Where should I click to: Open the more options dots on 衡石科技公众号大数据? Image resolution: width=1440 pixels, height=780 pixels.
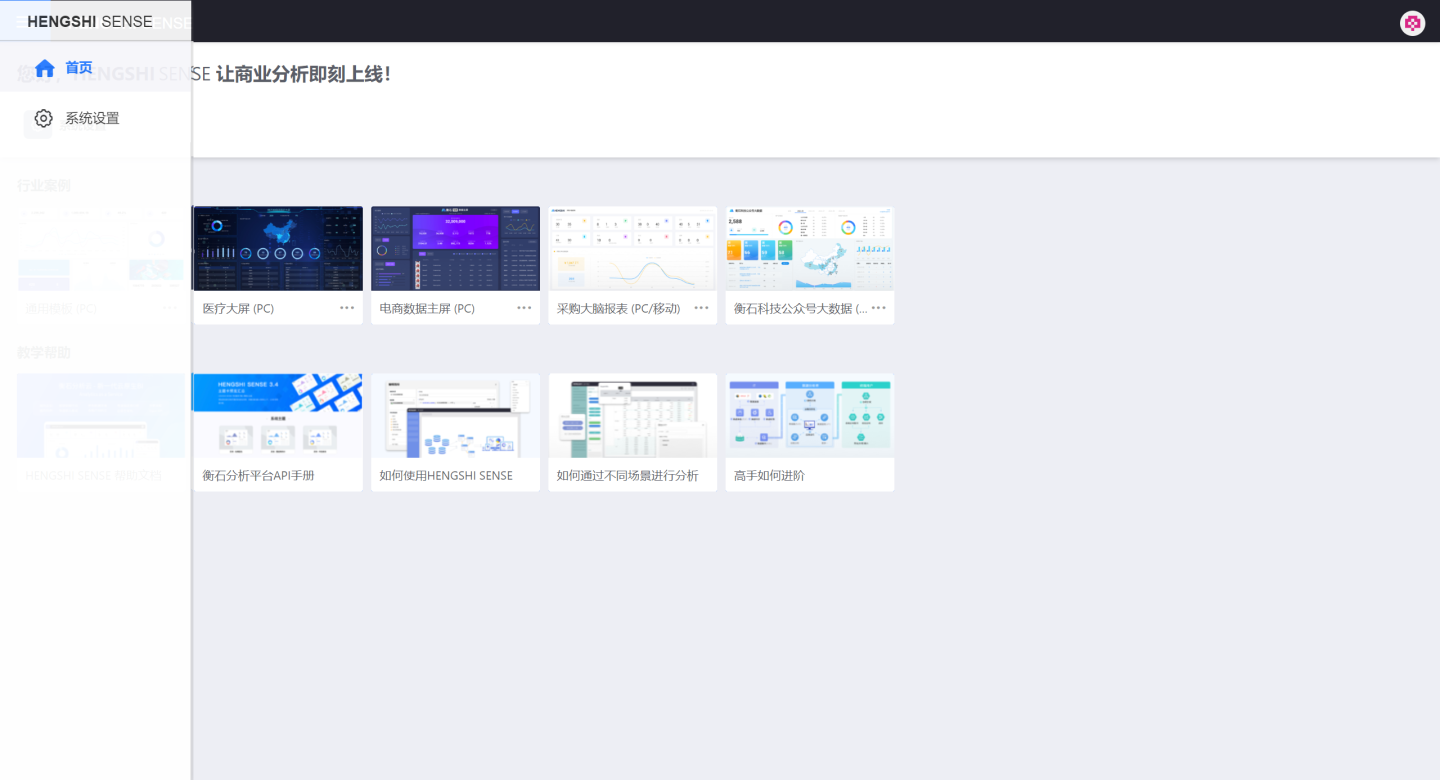pyautogui.click(x=878, y=308)
